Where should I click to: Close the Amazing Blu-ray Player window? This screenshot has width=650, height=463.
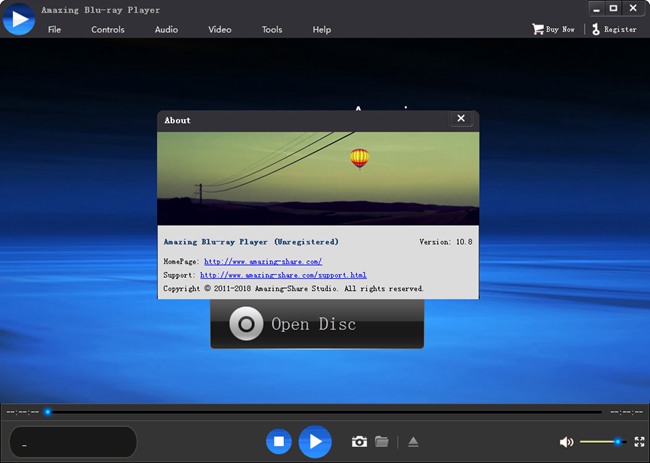633,9
